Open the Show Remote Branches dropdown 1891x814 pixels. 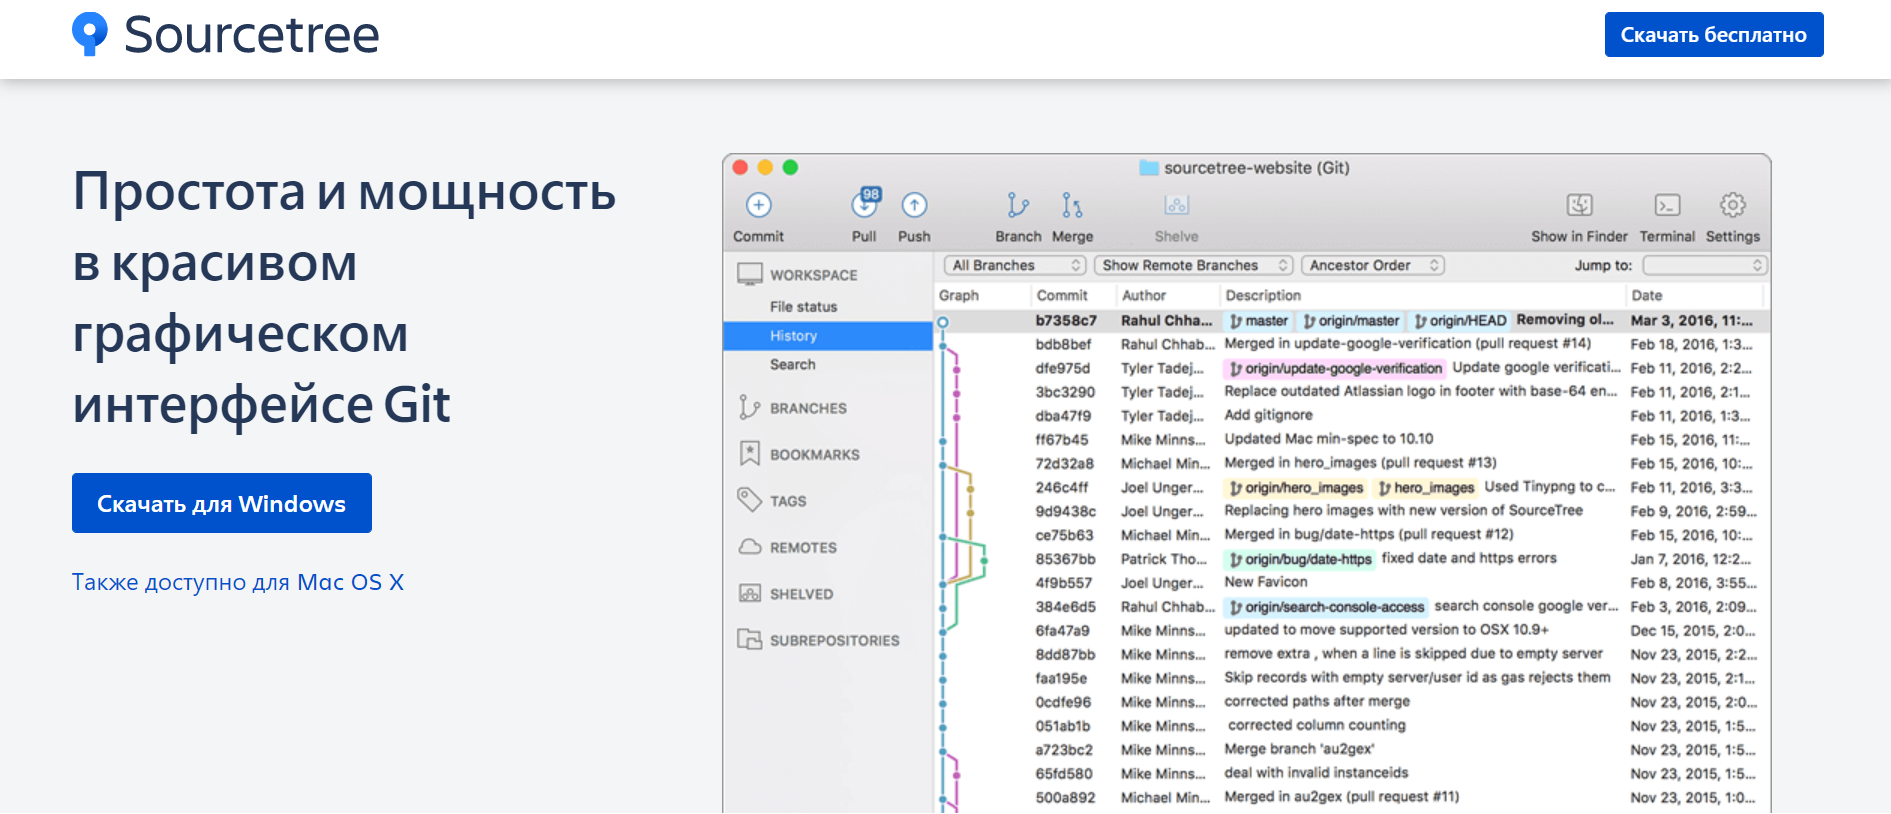click(x=1194, y=265)
